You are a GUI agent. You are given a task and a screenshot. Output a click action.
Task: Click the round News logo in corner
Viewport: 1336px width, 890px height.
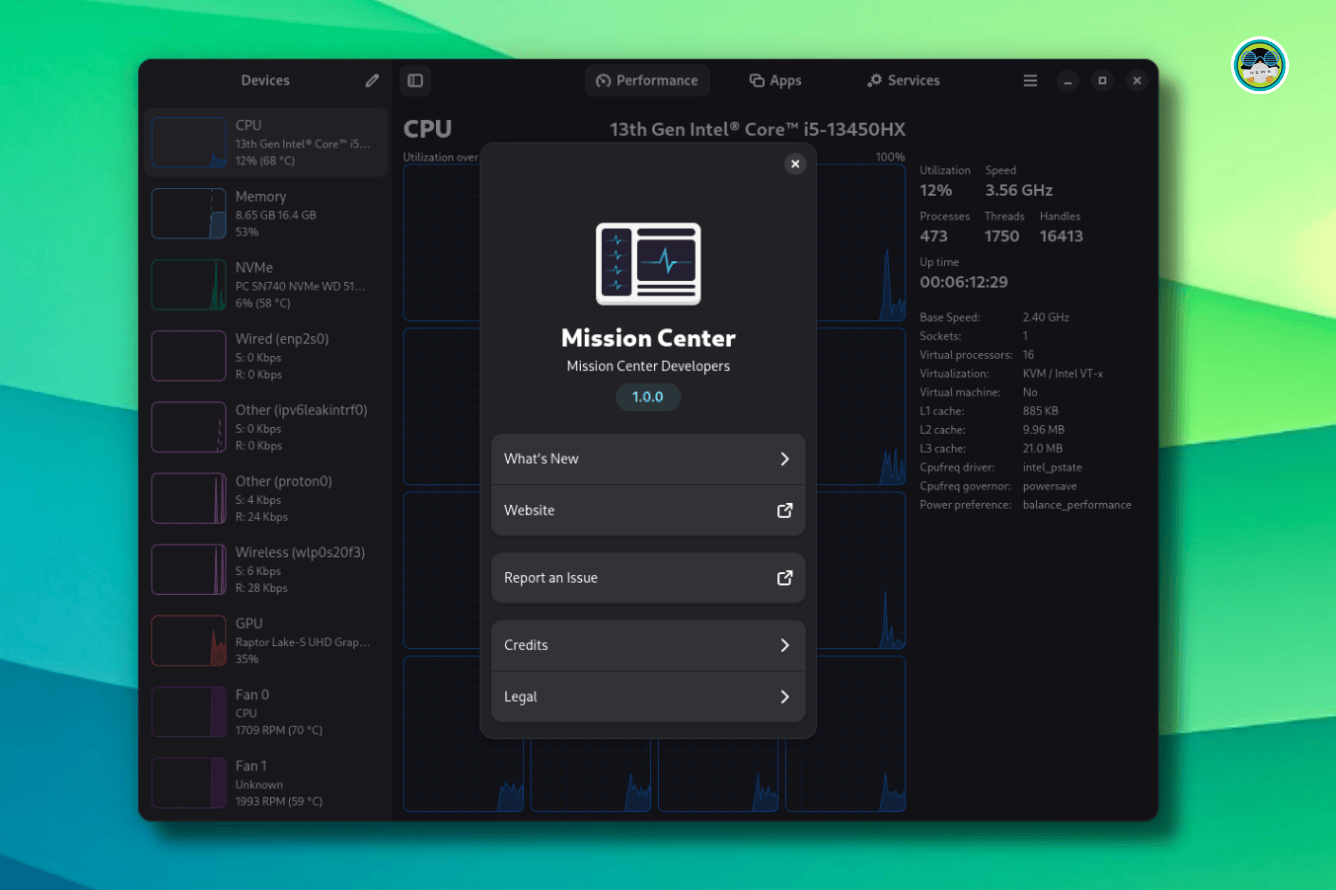tap(1259, 66)
